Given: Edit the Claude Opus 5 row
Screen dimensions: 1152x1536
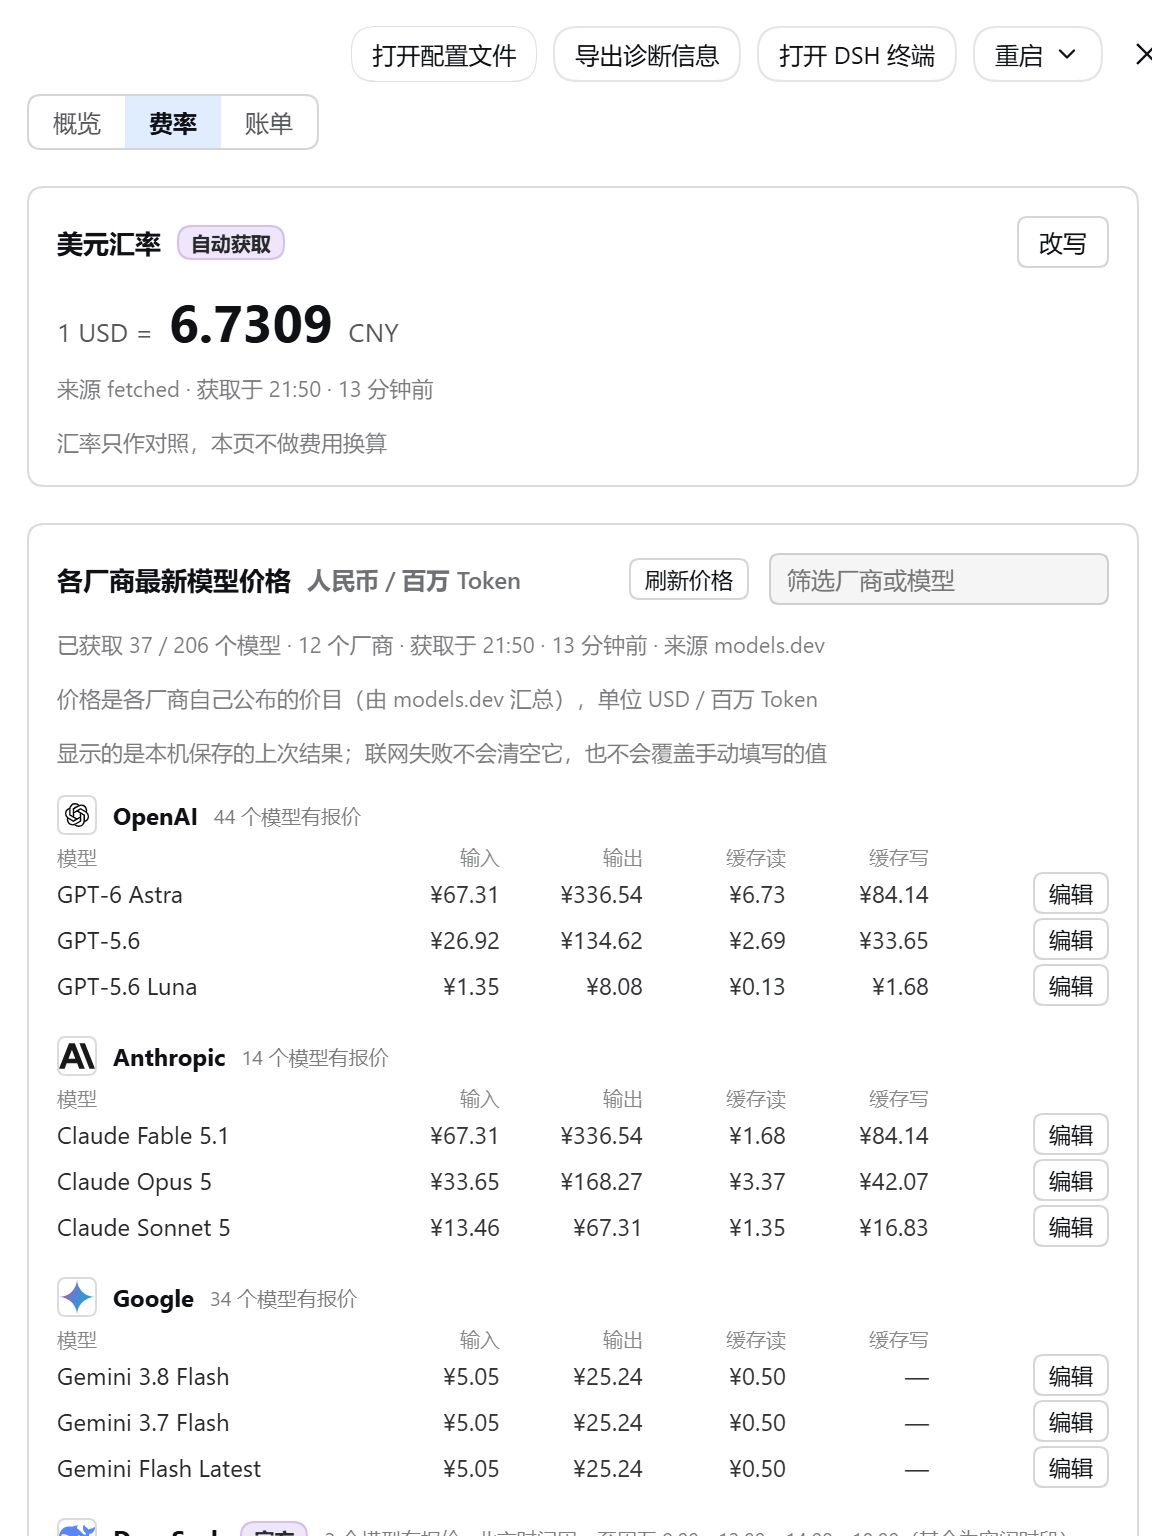Looking at the screenshot, I should (x=1070, y=1181).
